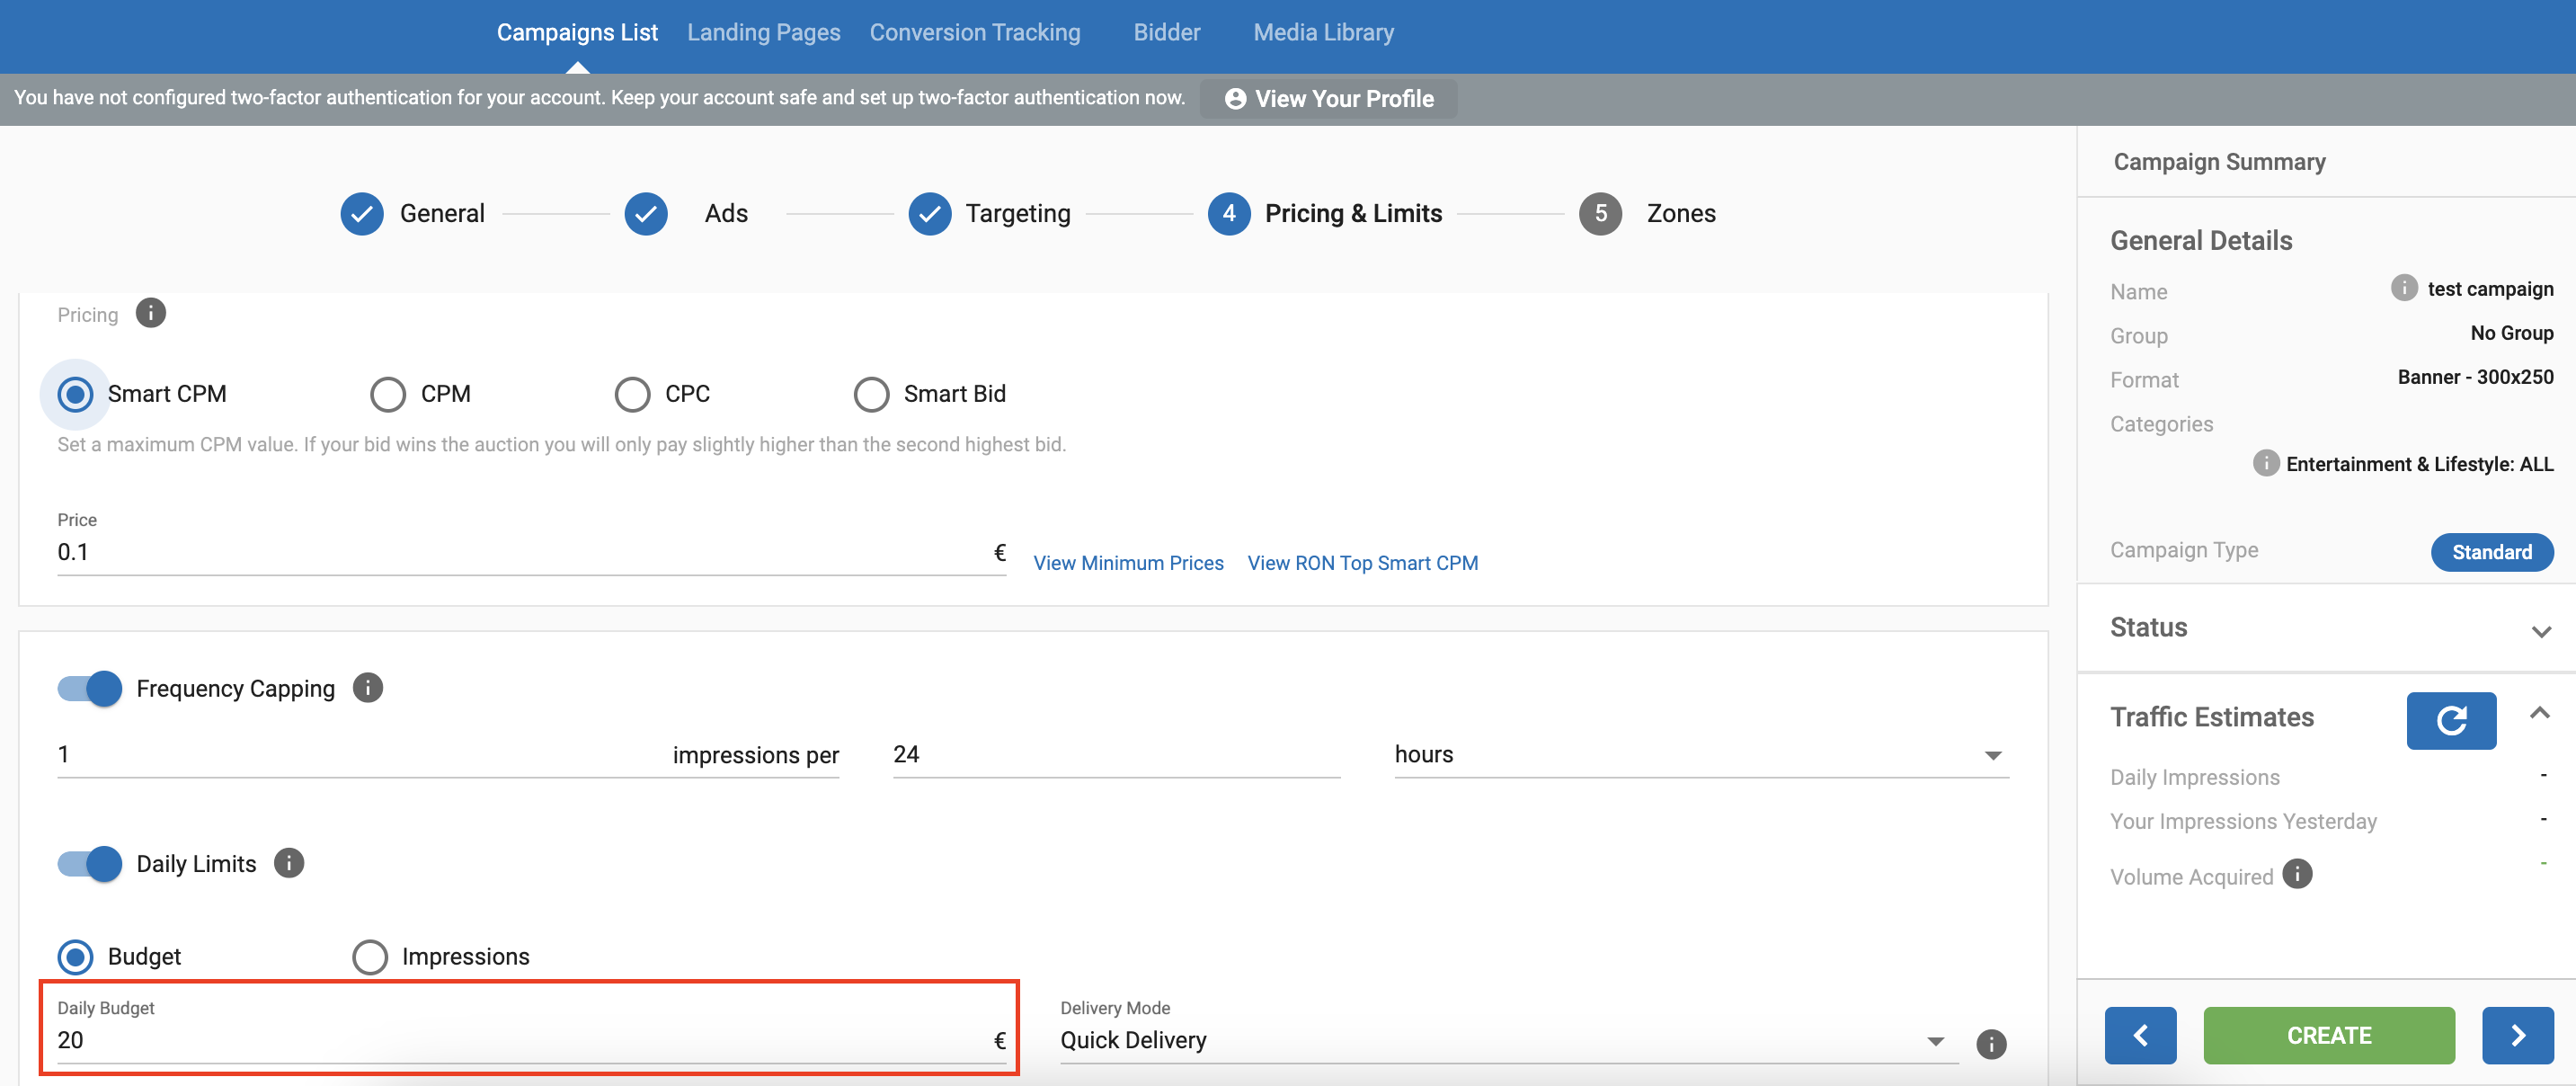
Task: Click the Daily Limits info icon
Action: coord(289,863)
